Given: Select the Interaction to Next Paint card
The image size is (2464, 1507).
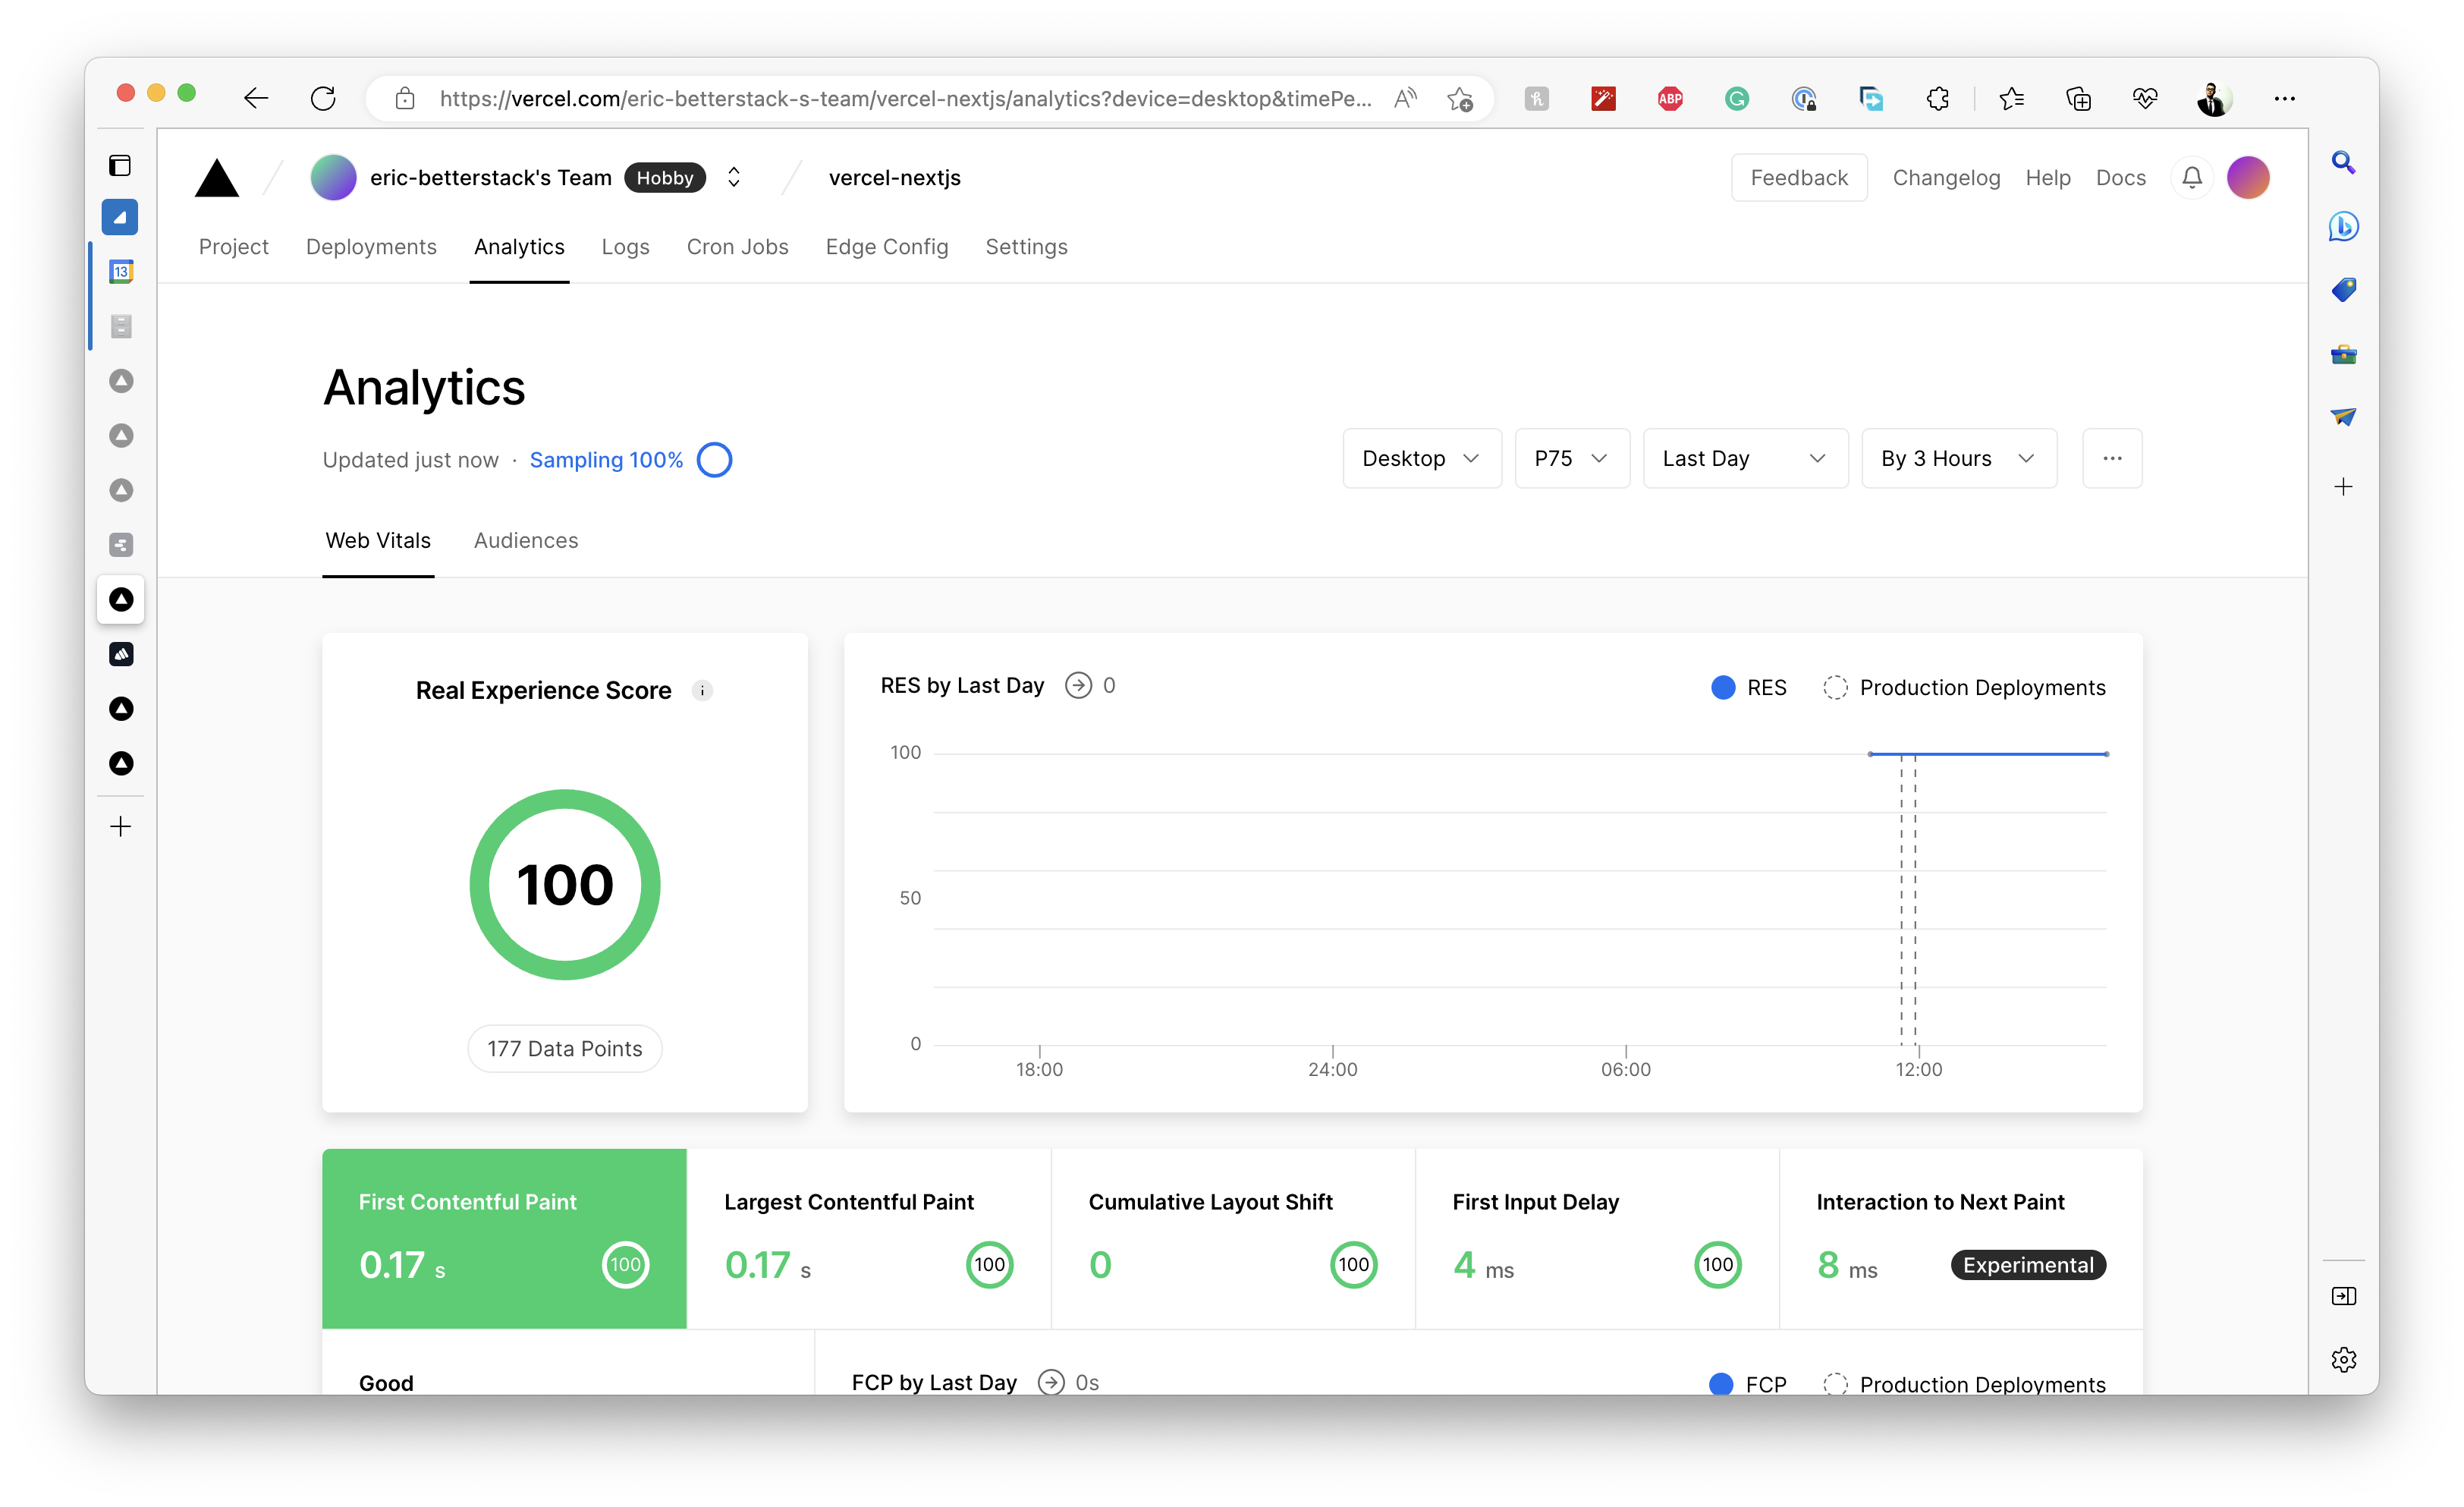Looking at the screenshot, I should coord(1960,1238).
